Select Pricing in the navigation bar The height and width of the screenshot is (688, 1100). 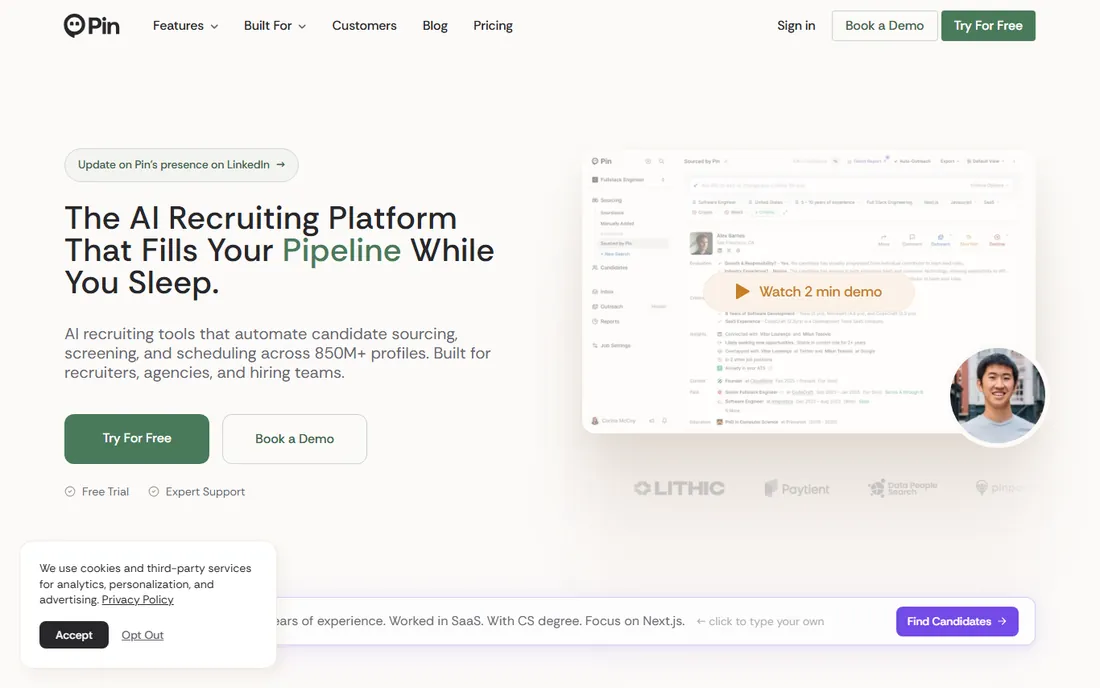click(x=493, y=26)
